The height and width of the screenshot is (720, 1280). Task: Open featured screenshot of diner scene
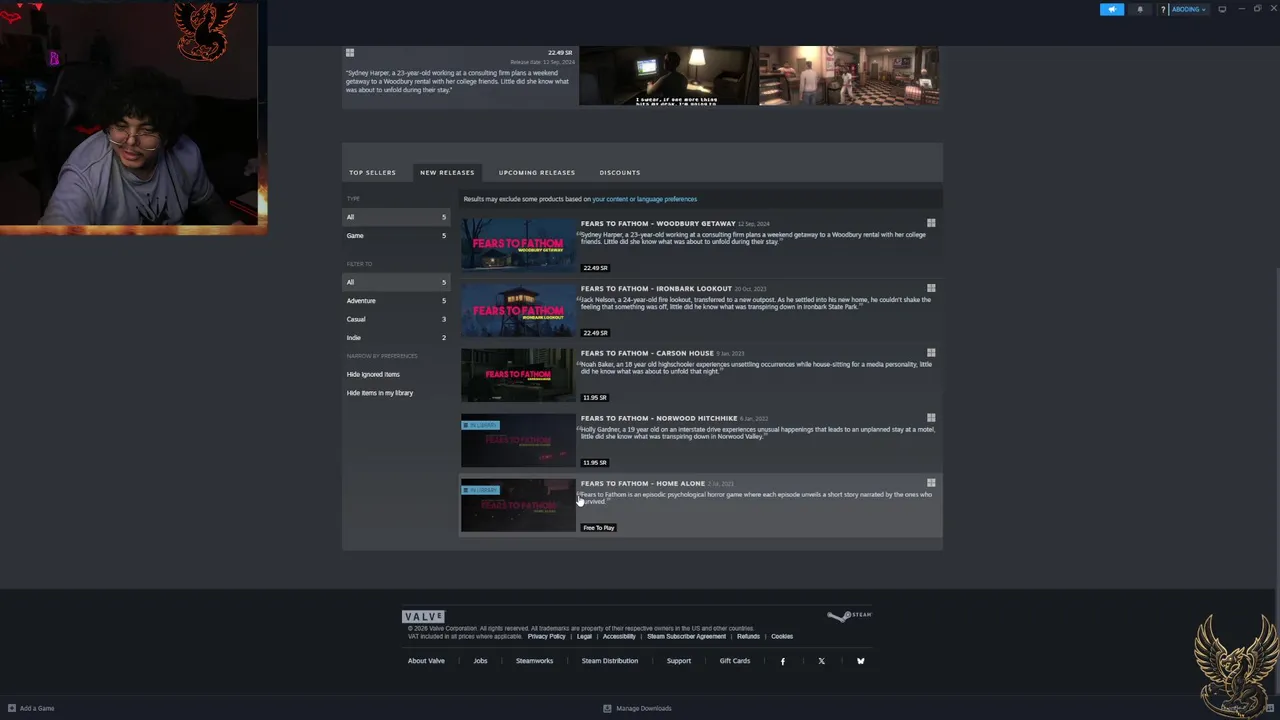(x=849, y=75)
